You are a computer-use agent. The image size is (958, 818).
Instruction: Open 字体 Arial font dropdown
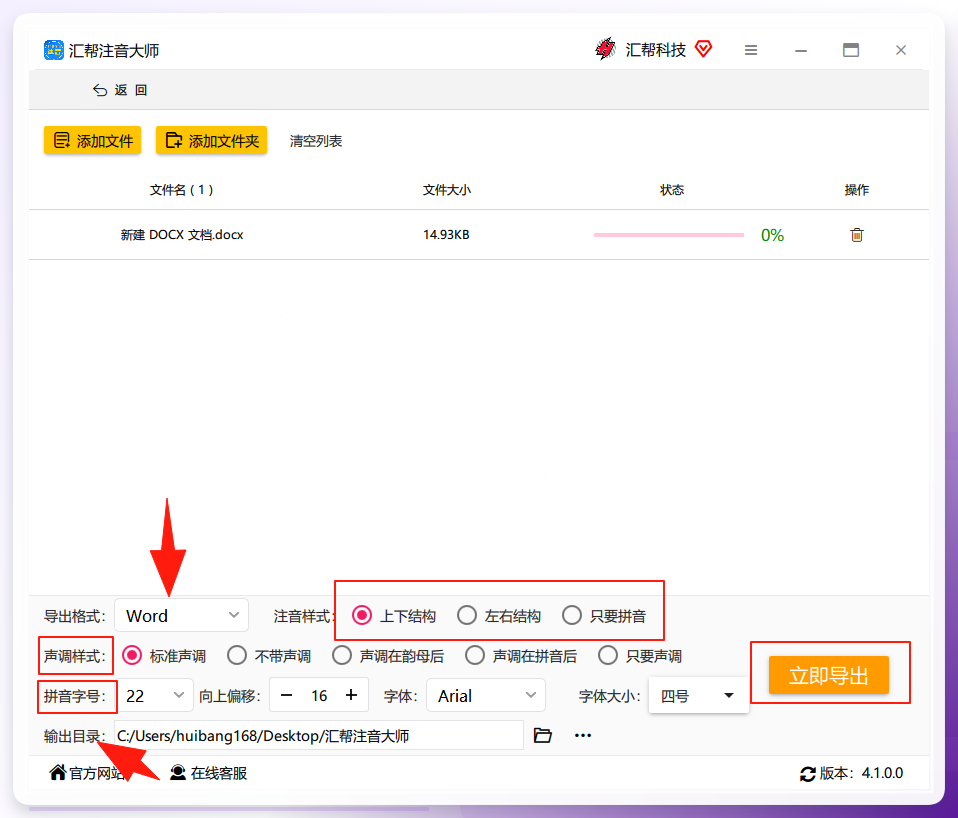point(486,696)
